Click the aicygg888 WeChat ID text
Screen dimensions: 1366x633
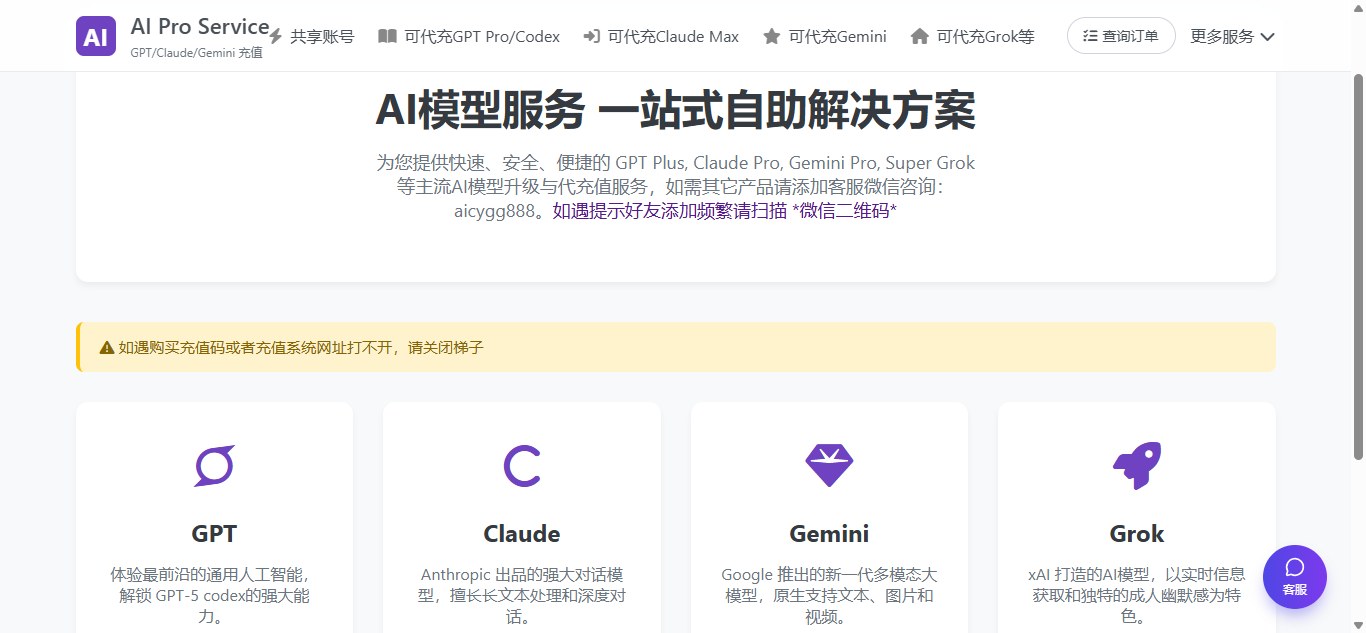[x=495, y=211]
